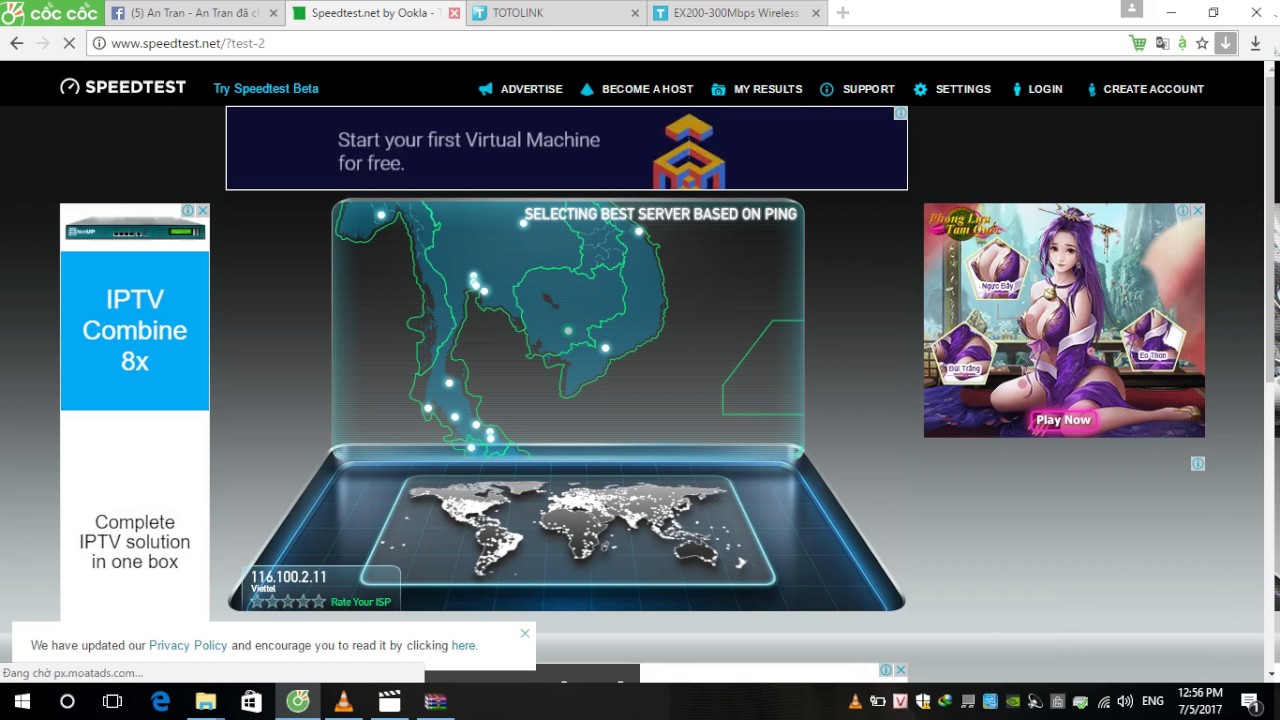Close the TOTOLINK tab
This screenshot has height=720, width=1280.
pos(634,13)
